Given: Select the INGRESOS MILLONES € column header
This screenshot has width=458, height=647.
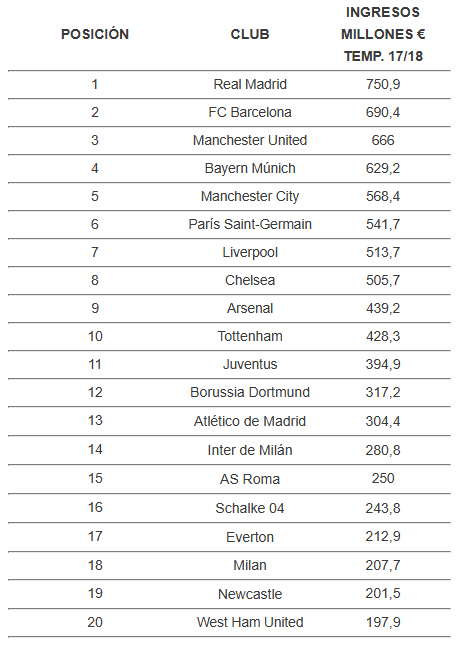Looking at the screenshot, I should [x=383, y=34].
